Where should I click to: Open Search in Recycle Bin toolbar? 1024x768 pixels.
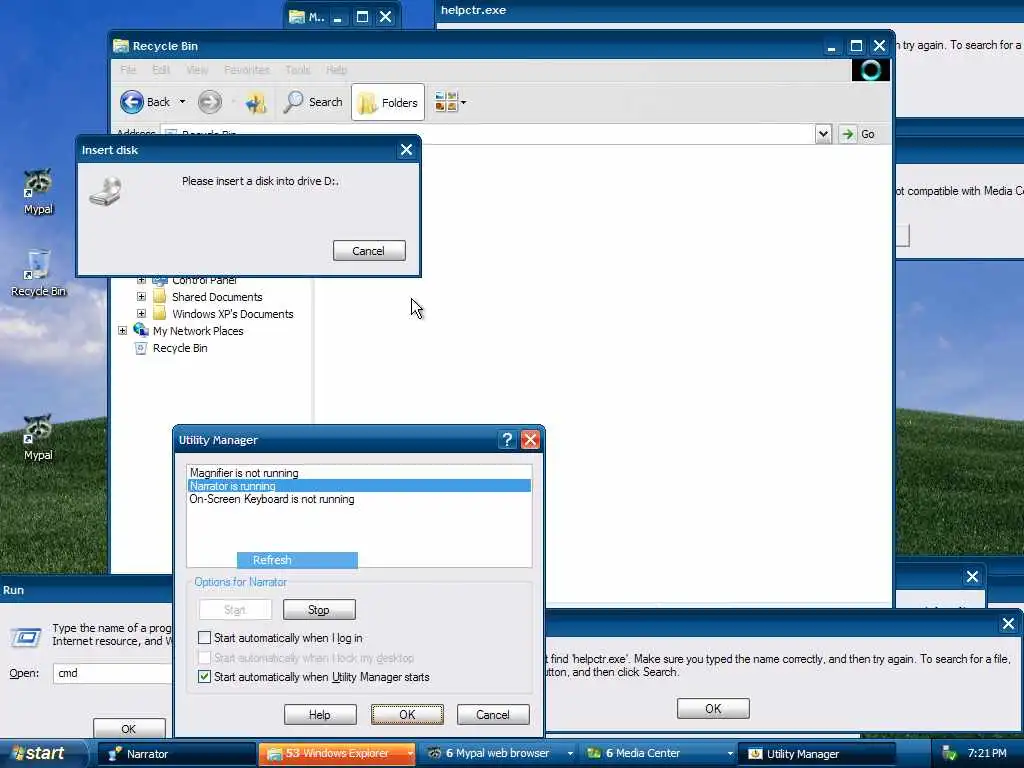(313, 102)
